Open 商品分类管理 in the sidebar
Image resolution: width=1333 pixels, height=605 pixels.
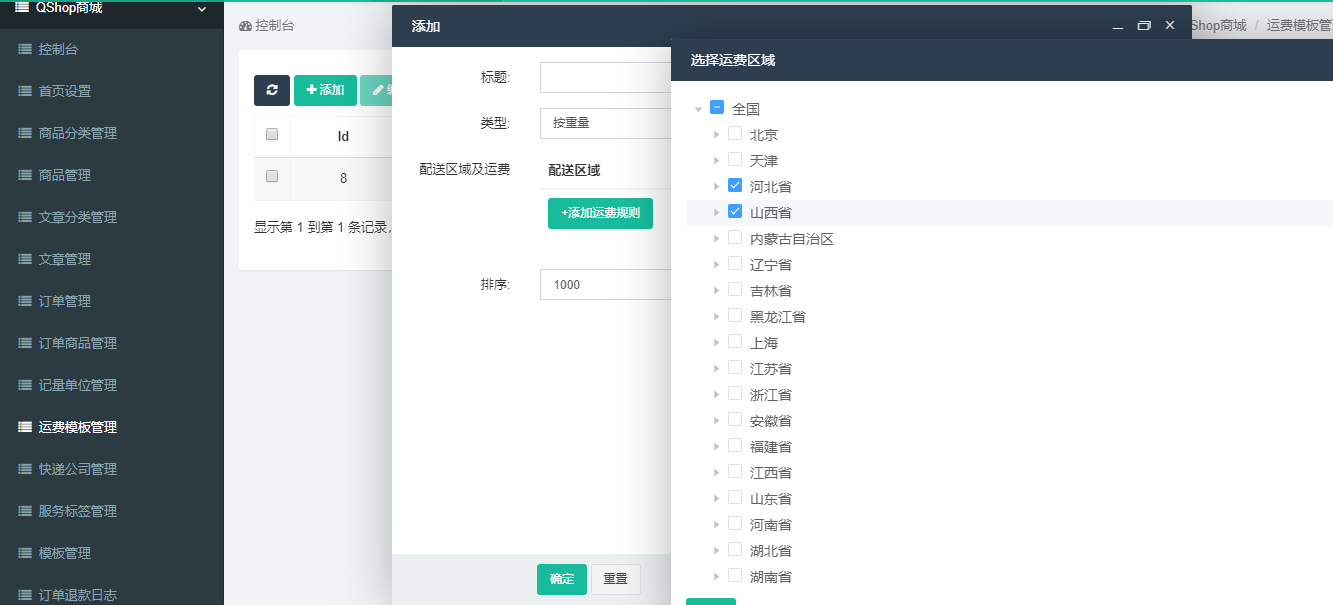(77, 133)
